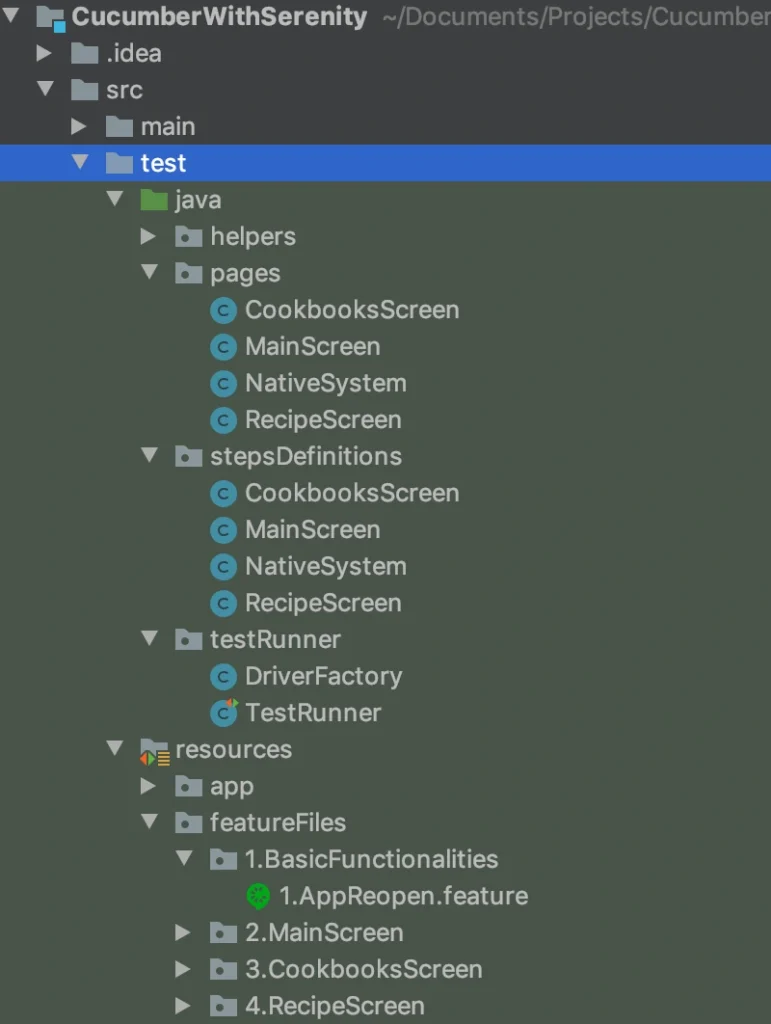Click the TestRunner runnable class icon
The height and width of the screenshot is (1024, 771).
[x=224, y=712]
